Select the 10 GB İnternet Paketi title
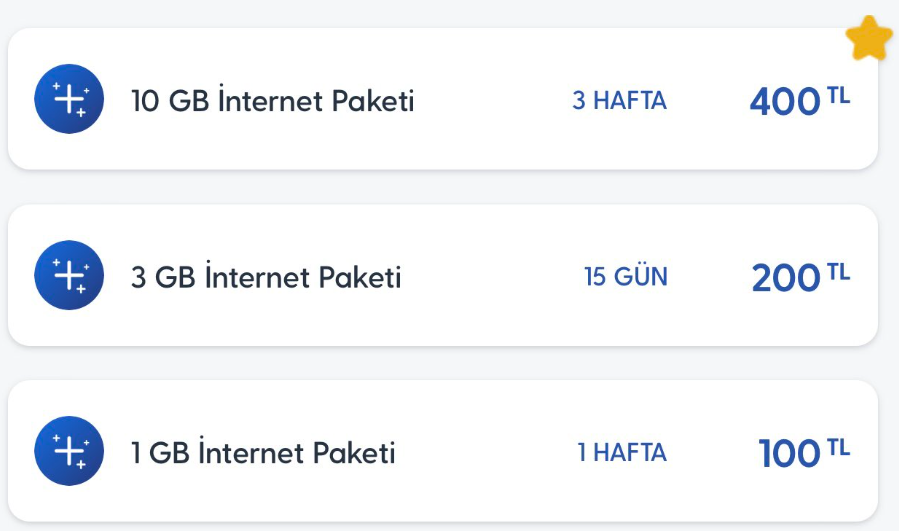 click(272, 100)
